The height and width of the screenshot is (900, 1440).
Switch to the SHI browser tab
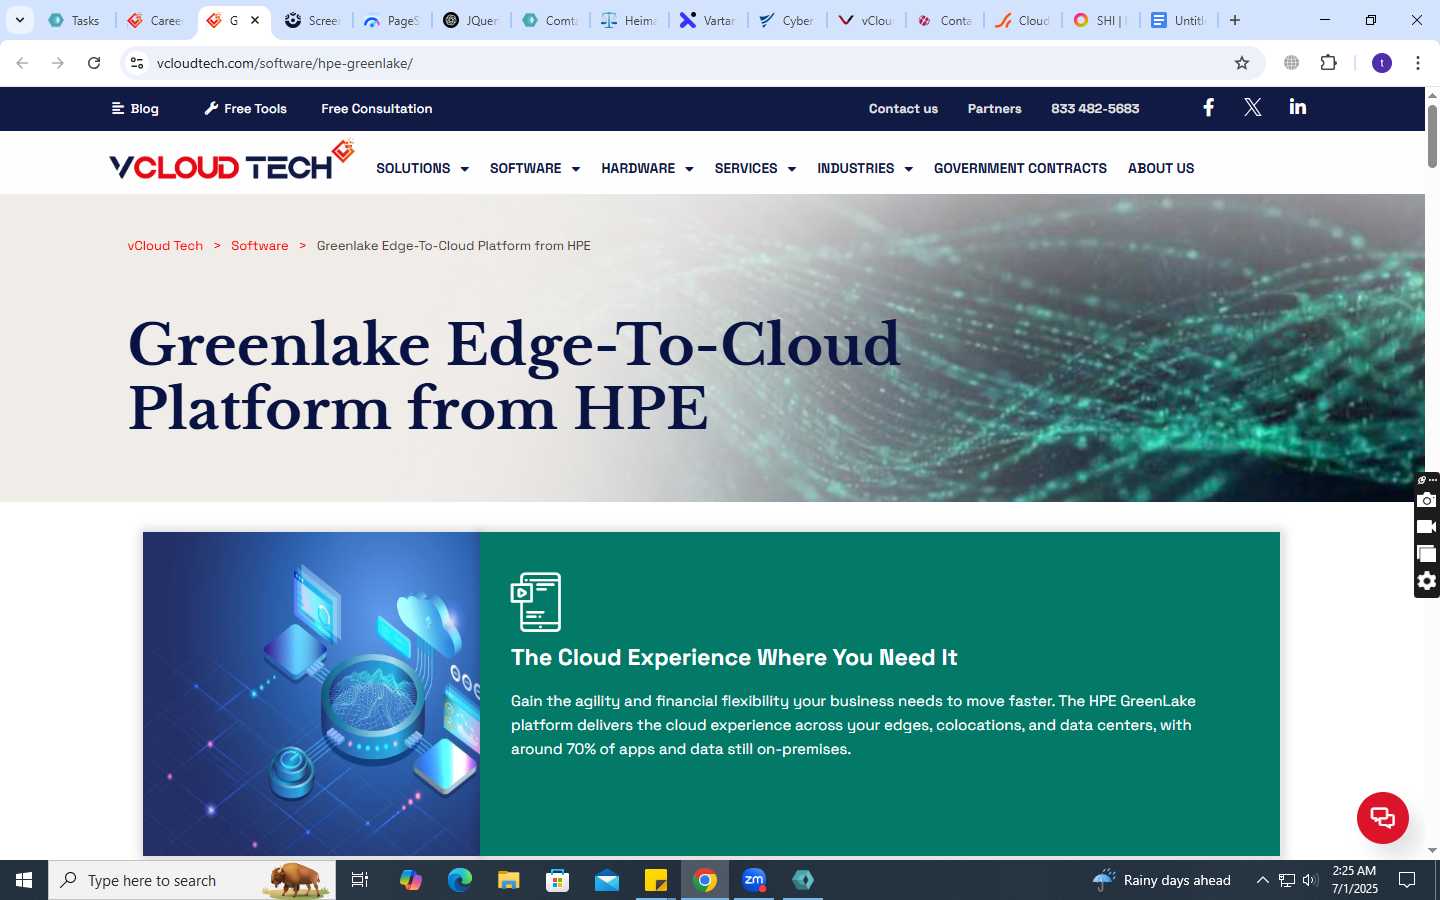(x=1101, y=20)
